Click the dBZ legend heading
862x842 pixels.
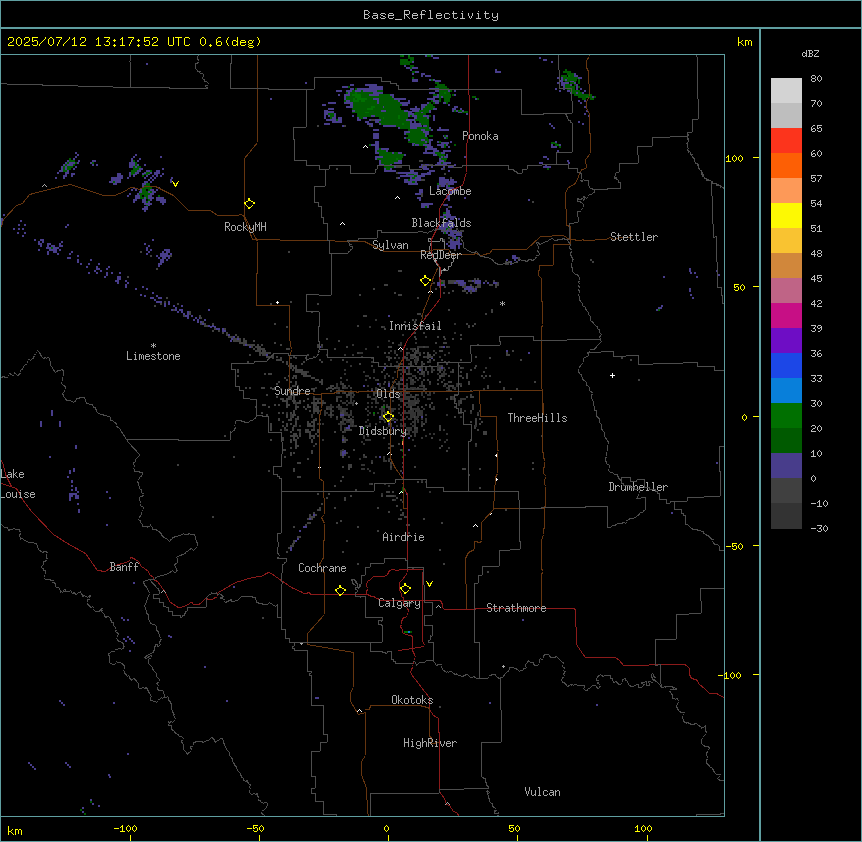810,53
